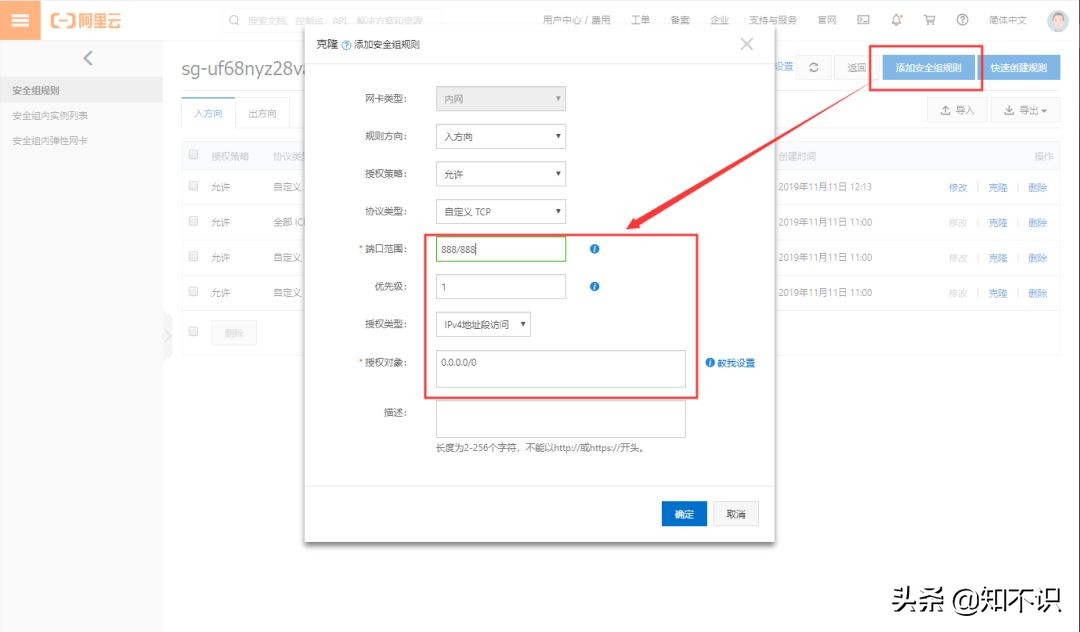
Task: Check the bottom select-all checkbox near 删除
Action: [194, 332]
